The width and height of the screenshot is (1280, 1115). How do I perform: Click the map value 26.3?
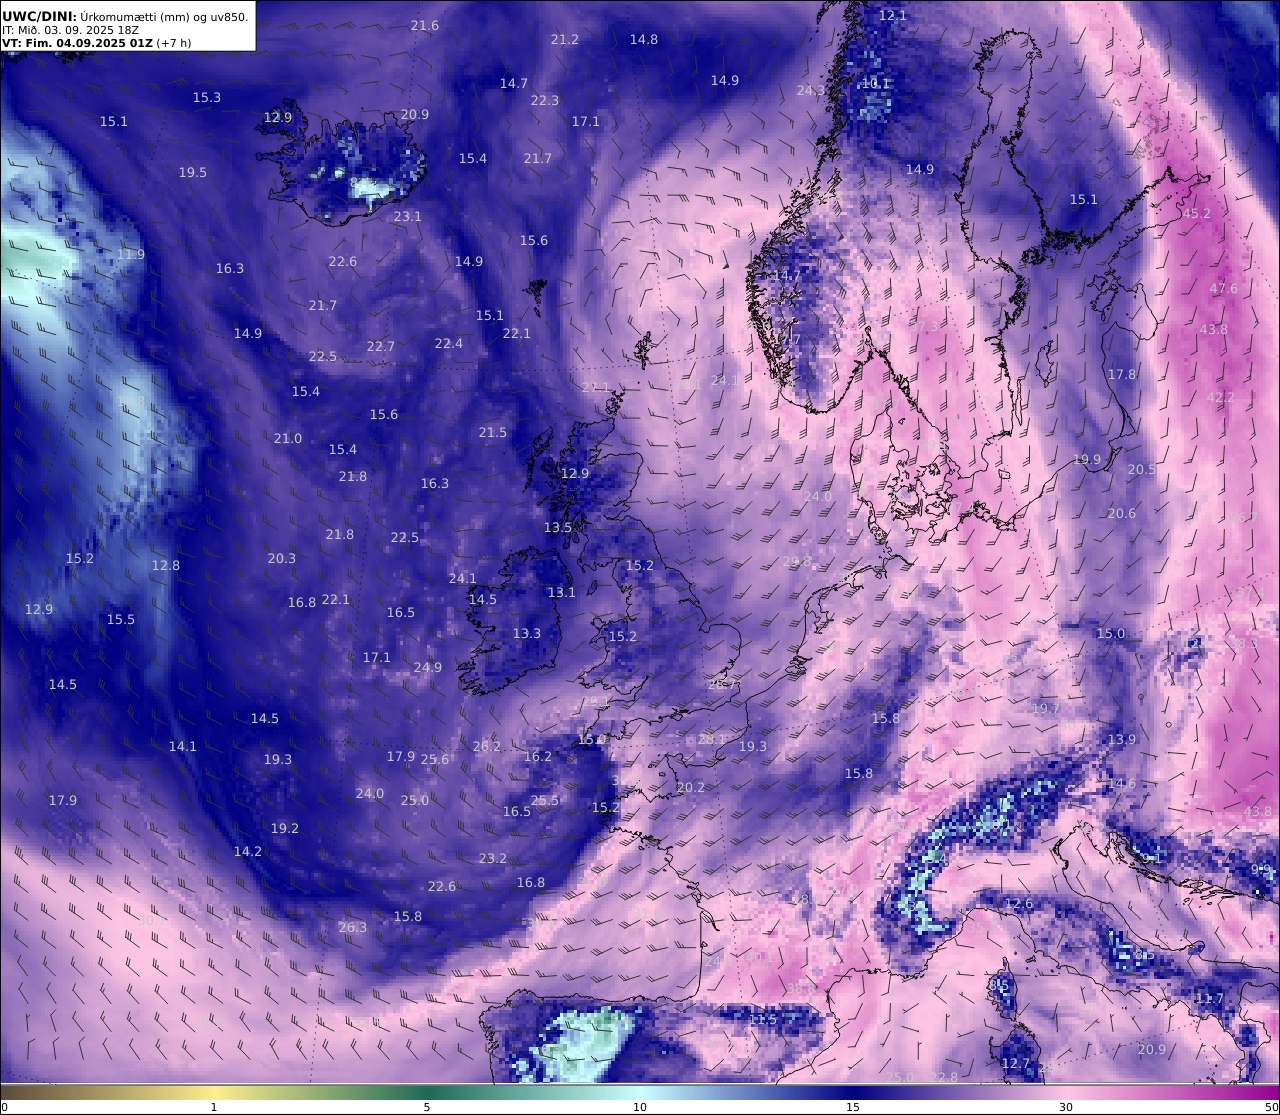tap(353, 927)
